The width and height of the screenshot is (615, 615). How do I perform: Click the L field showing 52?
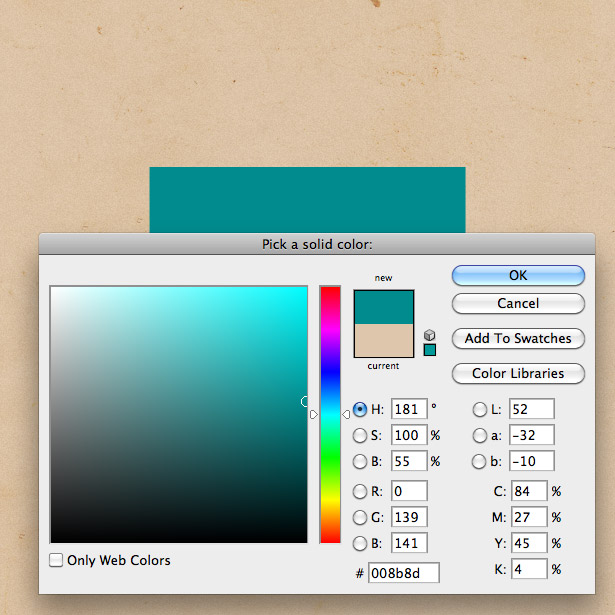(532, 409)
